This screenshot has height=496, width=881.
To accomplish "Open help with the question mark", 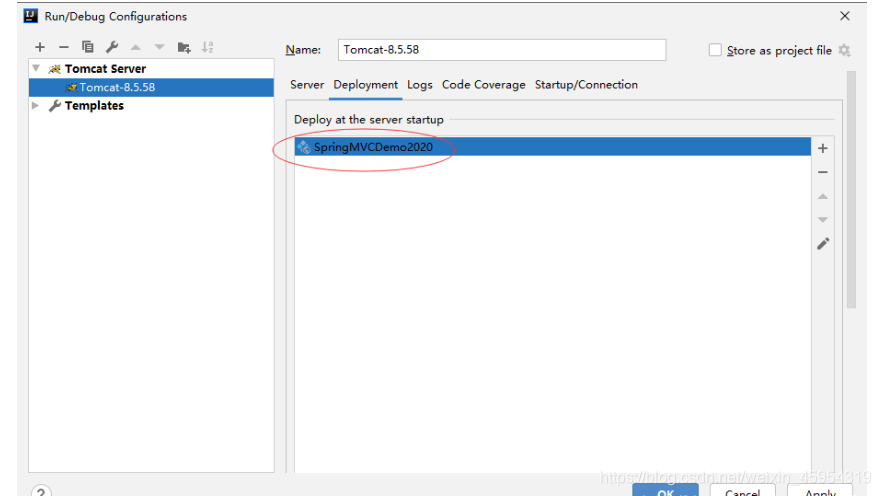I will (x=41, y=492).
